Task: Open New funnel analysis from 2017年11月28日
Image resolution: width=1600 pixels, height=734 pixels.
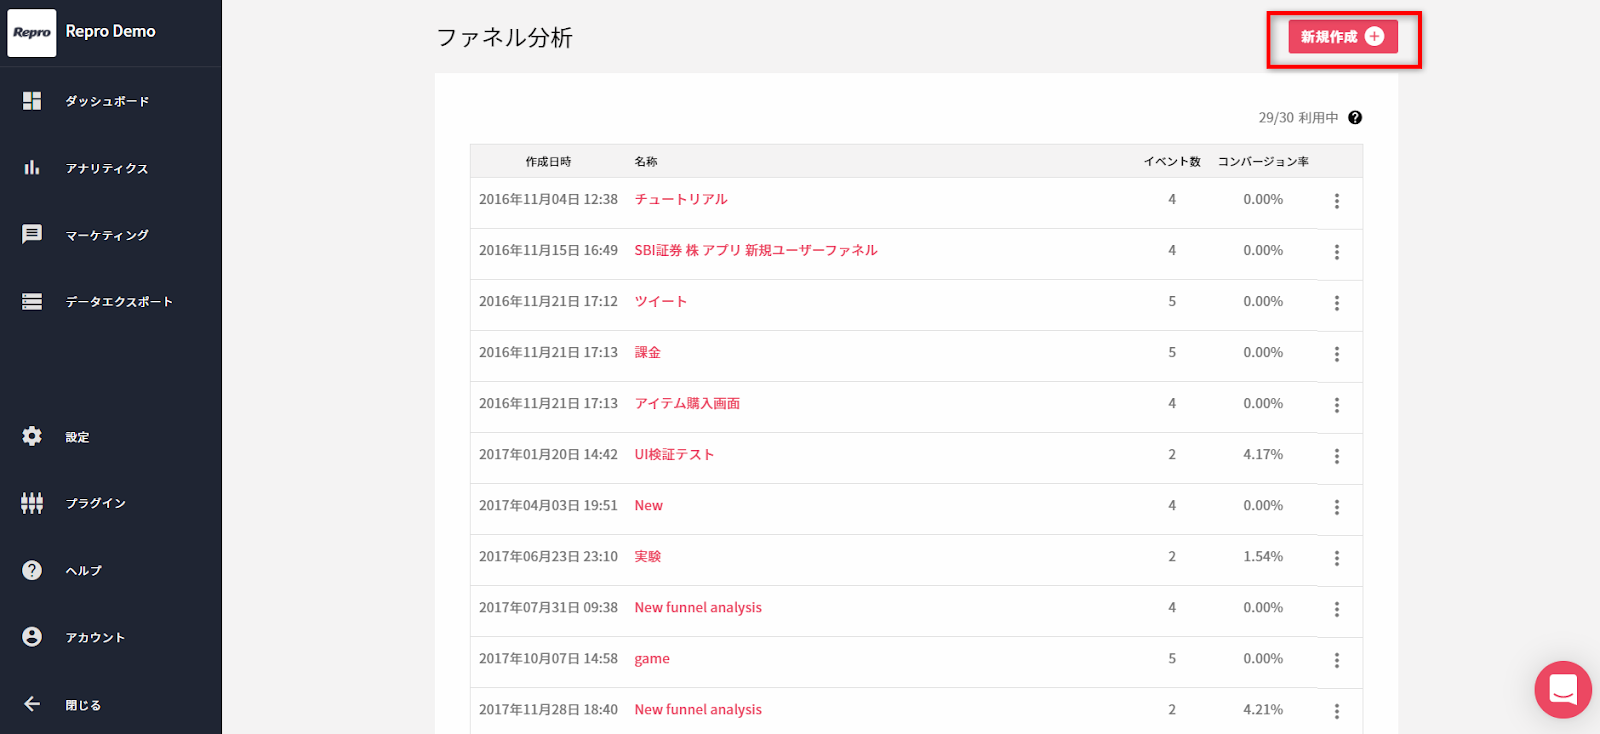Action: [x=698, y=709]
